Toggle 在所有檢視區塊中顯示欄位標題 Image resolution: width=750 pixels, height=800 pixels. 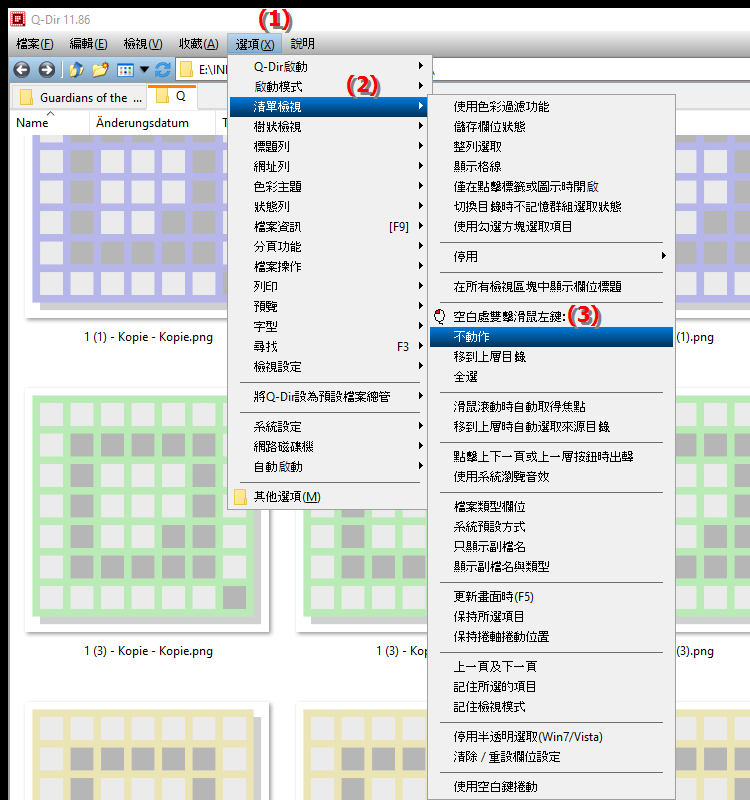[552, 287]
